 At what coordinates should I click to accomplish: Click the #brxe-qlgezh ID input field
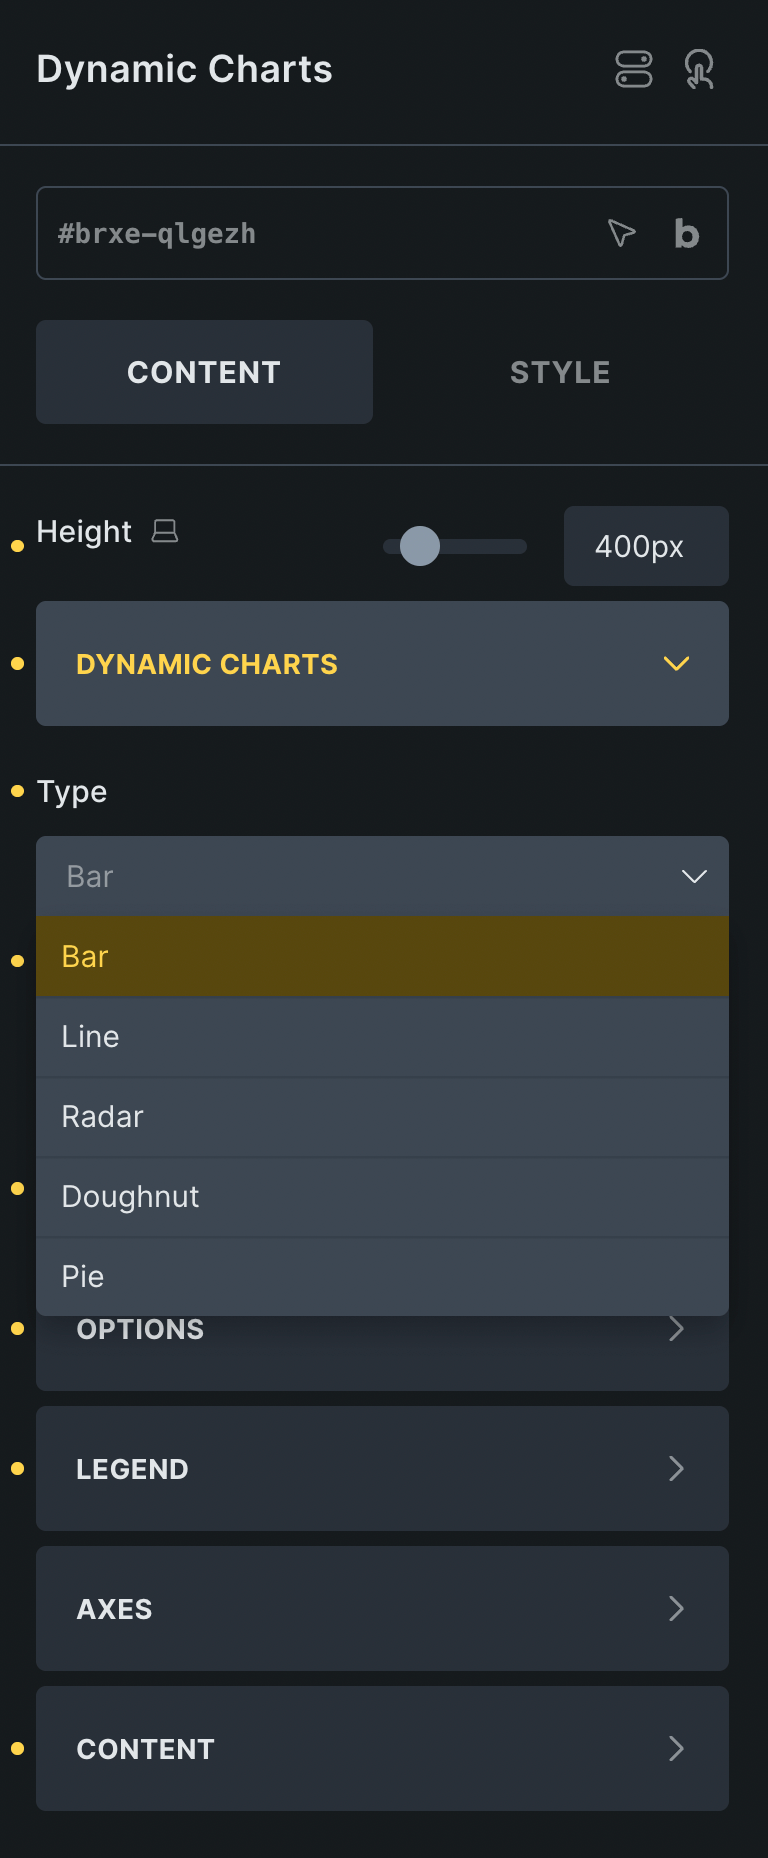pyautogui.click(x=300, y=232)
